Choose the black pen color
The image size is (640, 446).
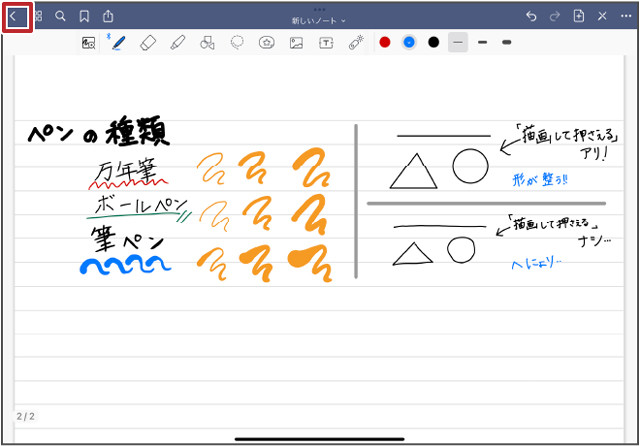click(433, 42)
